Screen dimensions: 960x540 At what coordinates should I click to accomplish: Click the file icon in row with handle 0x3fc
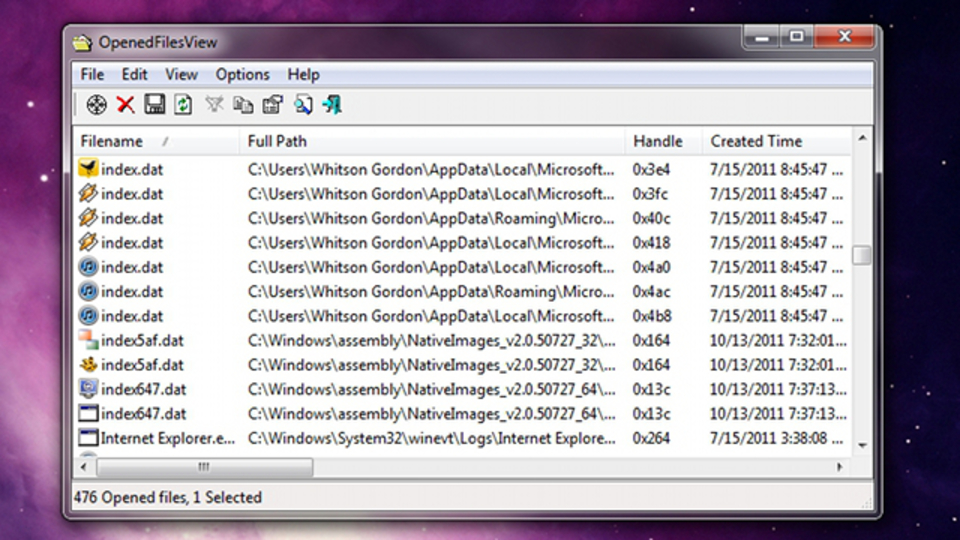click(x=88, y=193)
